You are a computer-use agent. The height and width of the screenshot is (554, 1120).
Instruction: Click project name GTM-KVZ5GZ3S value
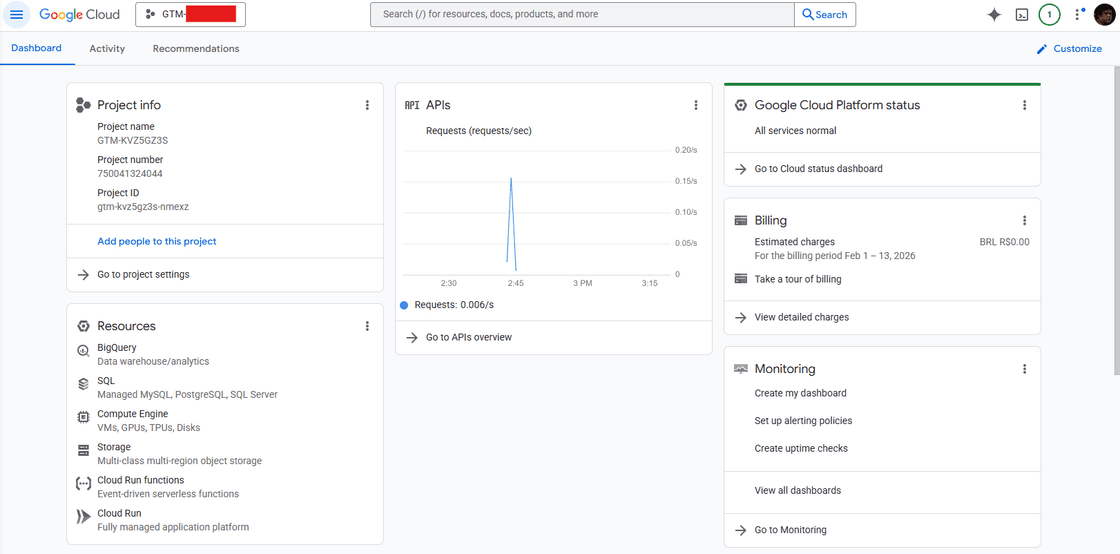click(x=133, y=141)
